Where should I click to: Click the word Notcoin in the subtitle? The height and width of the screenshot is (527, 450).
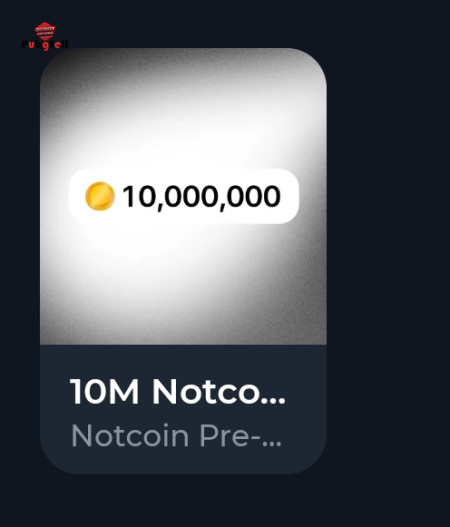[130, 436]
